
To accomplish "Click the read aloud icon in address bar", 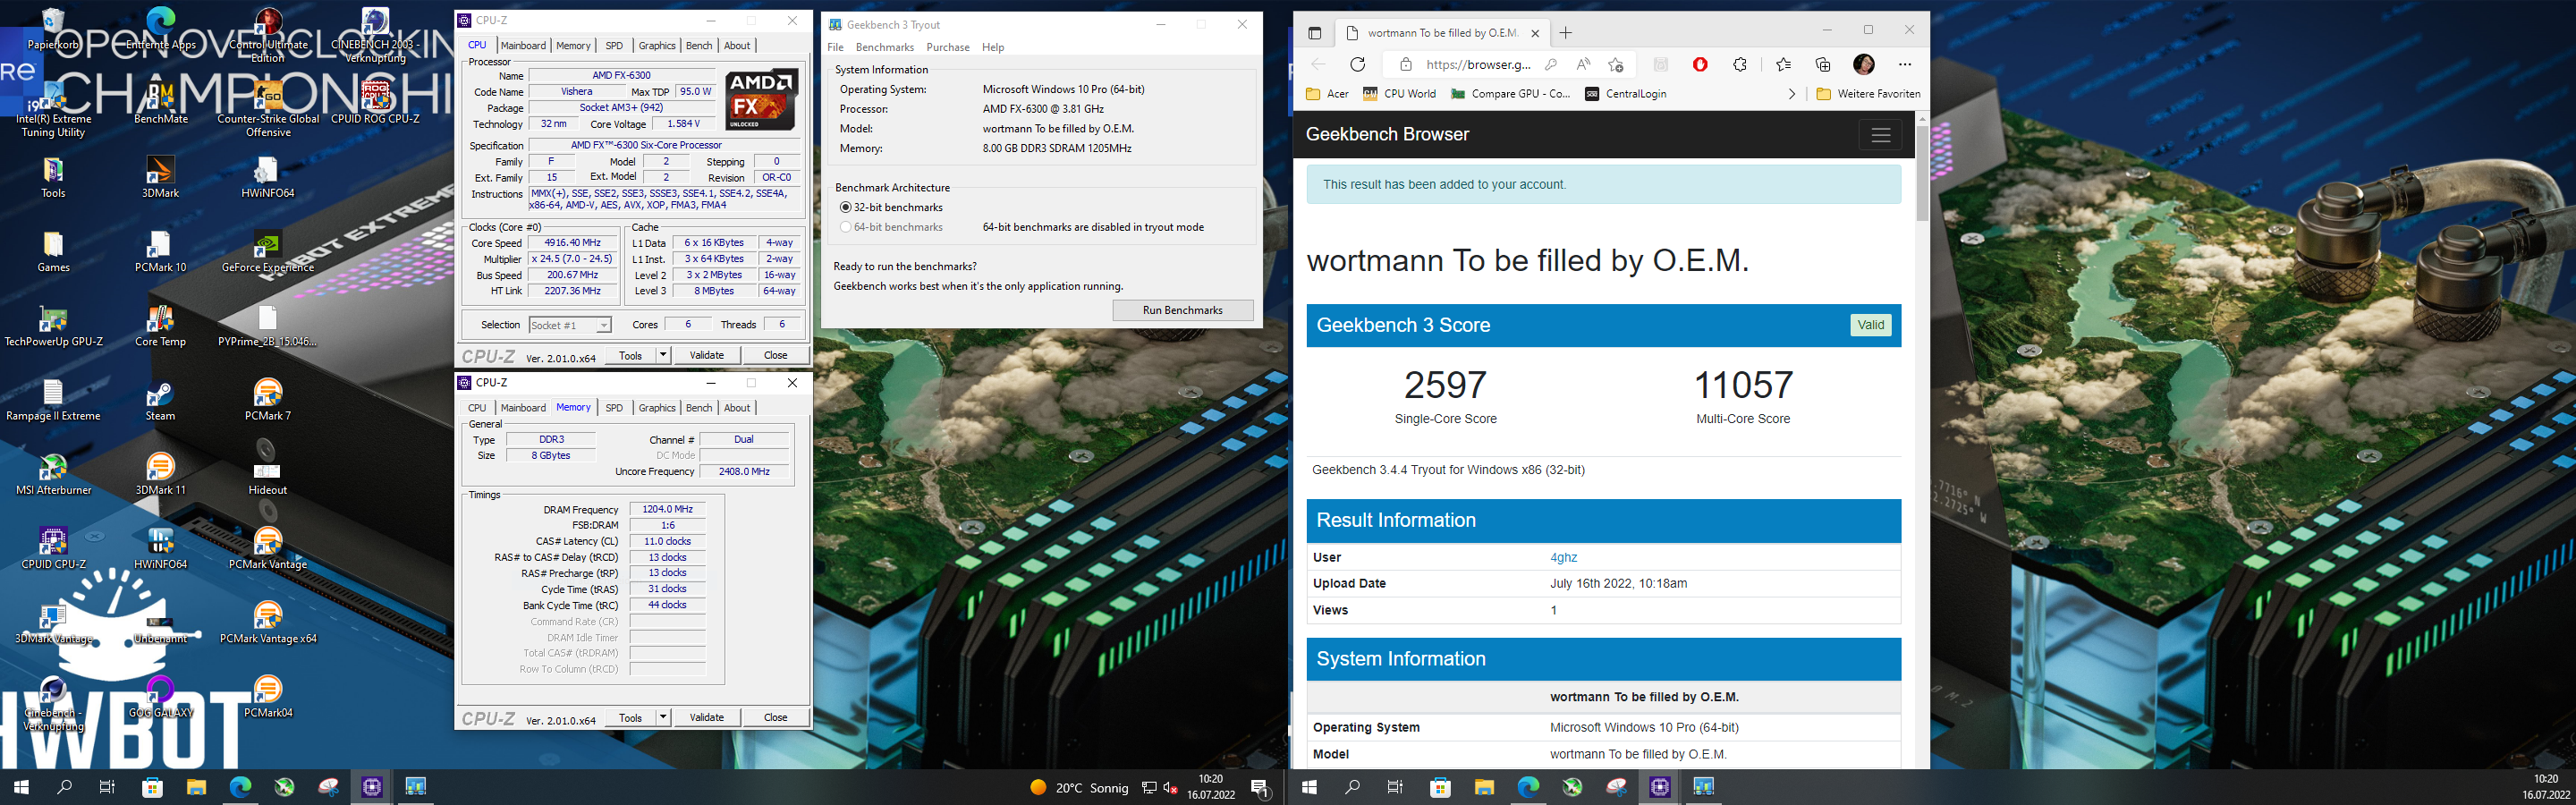I will (x=1583, y=65).
